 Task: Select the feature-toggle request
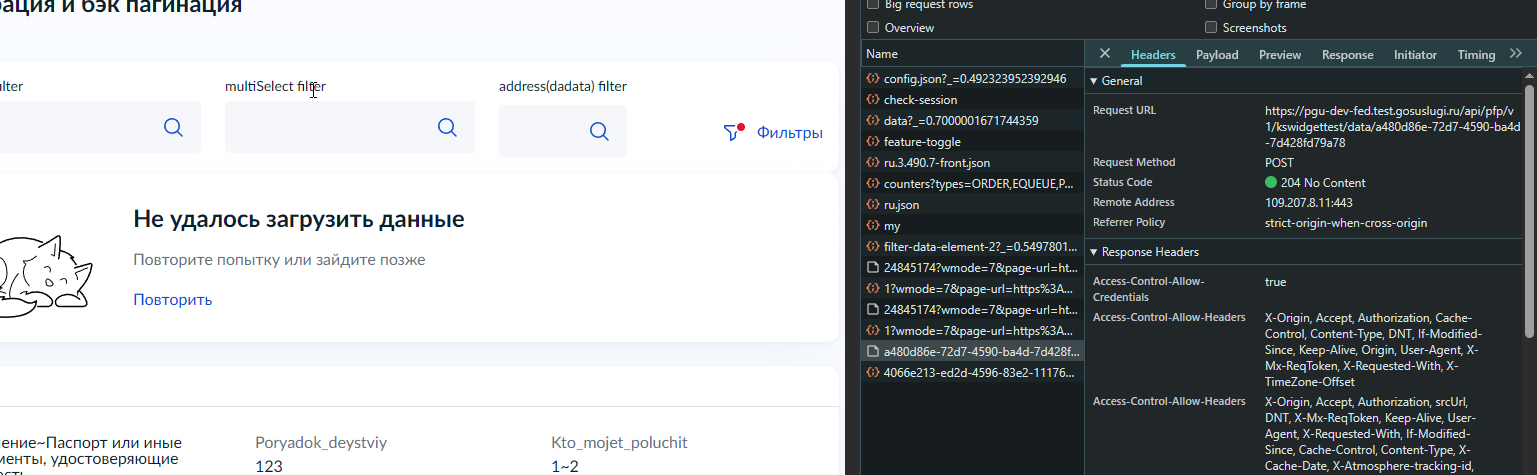click(x=972, y=141)
